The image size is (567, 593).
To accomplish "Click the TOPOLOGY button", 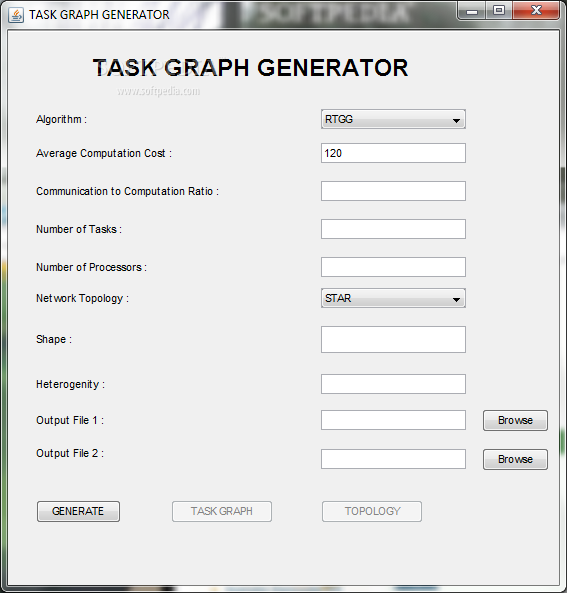I will pyautogui.click(x=372, y=511).
